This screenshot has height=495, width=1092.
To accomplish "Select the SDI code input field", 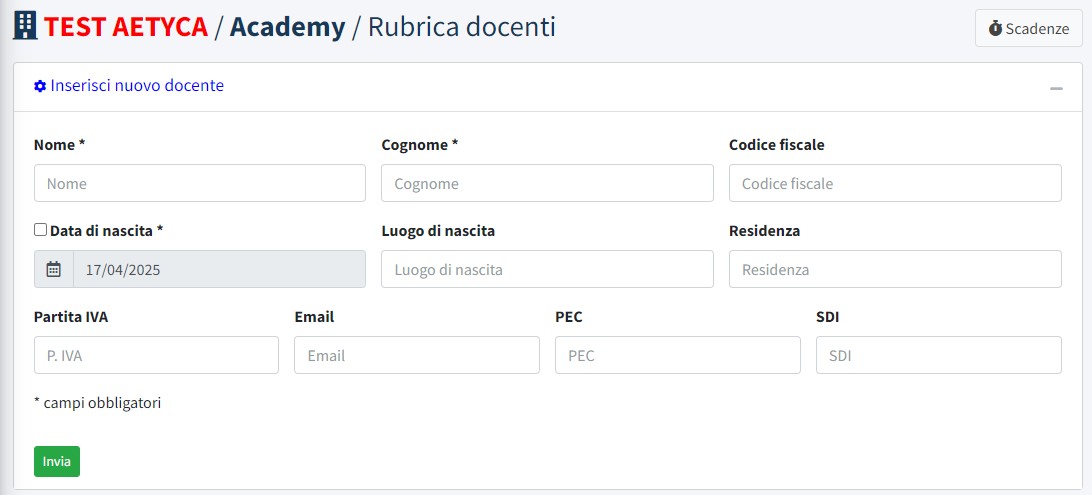I will pyautogui.click(x=938, y=355).
